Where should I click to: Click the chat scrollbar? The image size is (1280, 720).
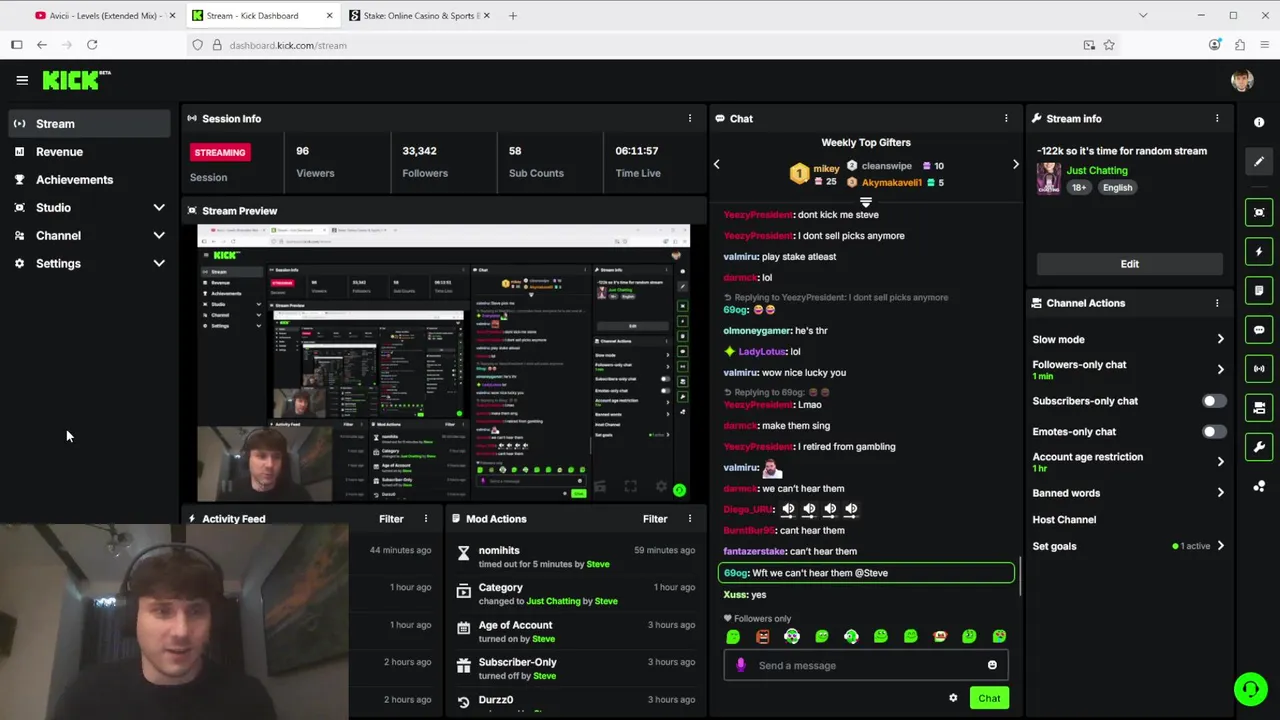click(x=1020, y=577)
